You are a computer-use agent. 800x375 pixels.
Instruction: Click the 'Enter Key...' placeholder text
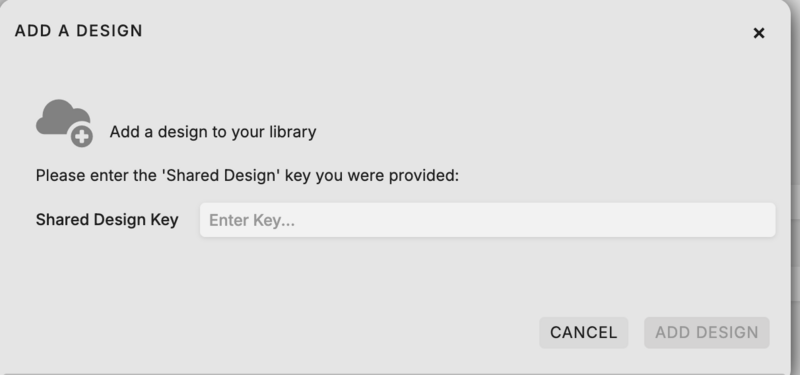click(x=252, y=220)
